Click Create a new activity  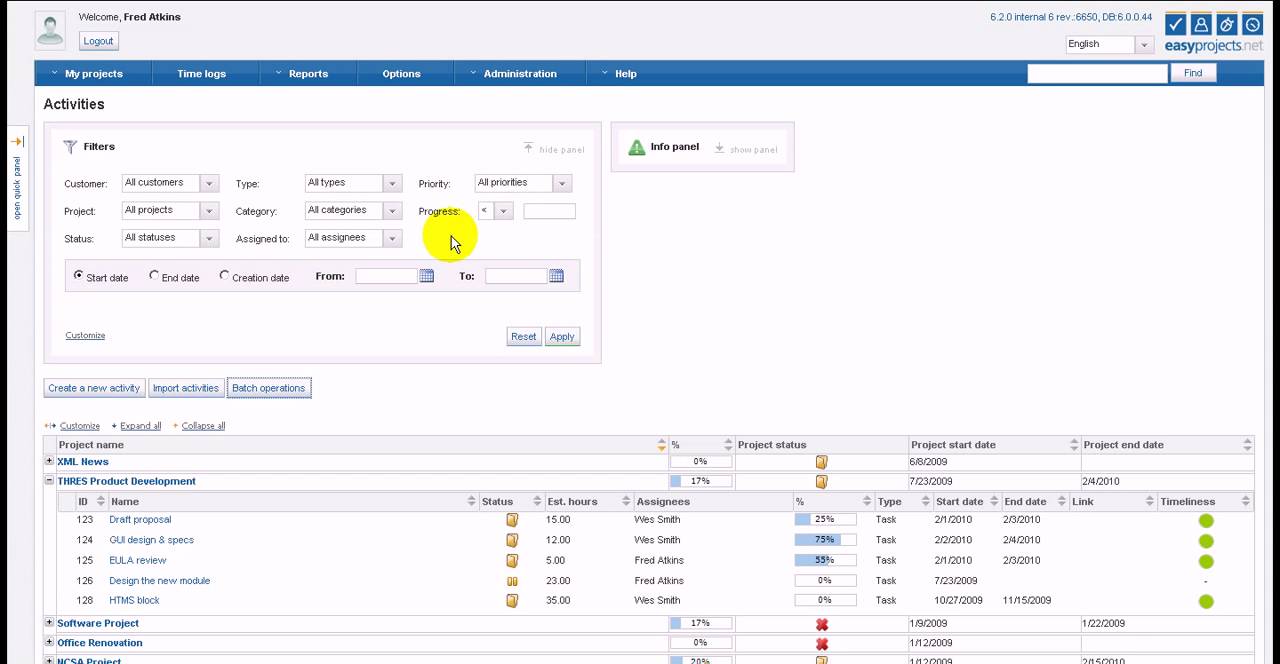[94, 388]
